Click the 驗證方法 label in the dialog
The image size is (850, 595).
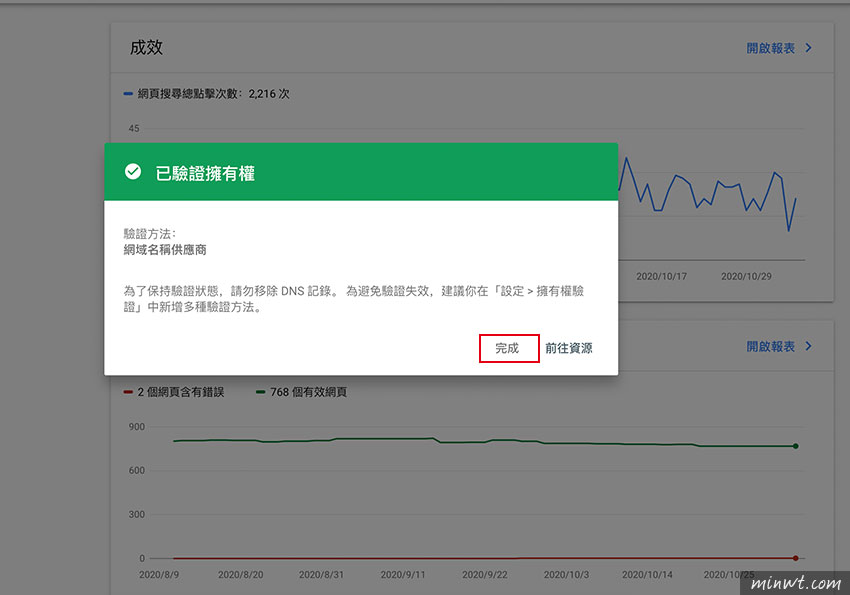click(150, 234)
